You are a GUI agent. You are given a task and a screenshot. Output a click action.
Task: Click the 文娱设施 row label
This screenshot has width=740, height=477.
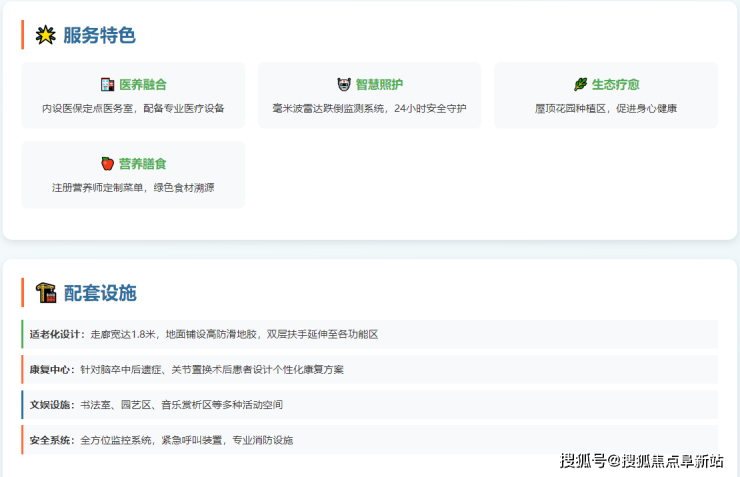(51, 405)
